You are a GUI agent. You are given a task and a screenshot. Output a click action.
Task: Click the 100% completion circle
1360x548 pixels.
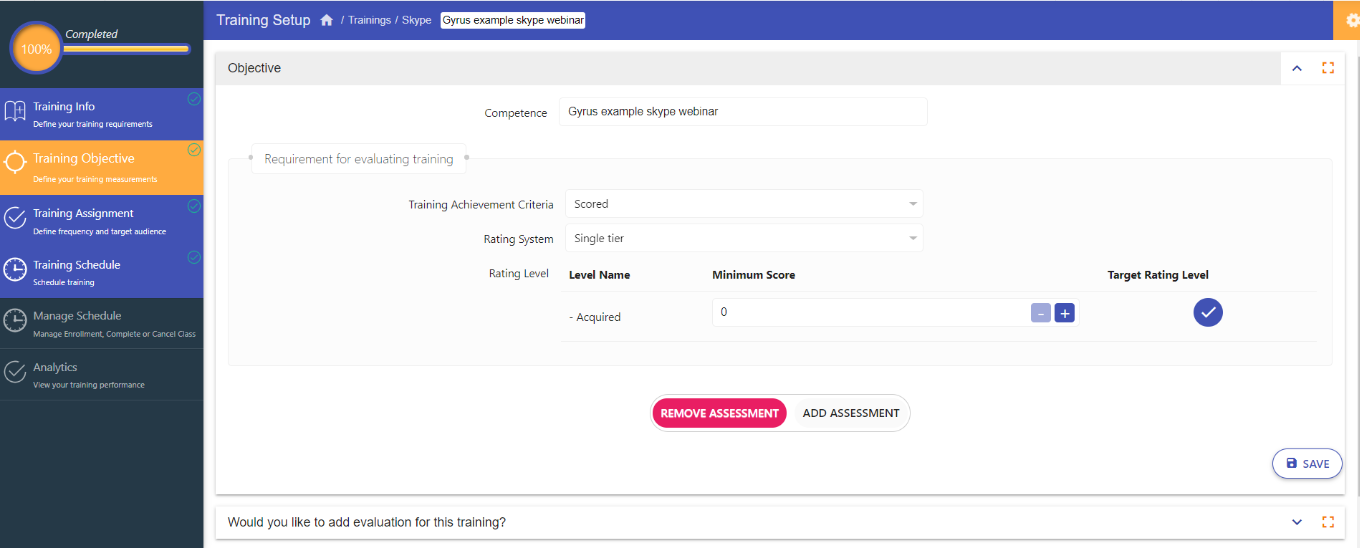click(x=37, y=48)
